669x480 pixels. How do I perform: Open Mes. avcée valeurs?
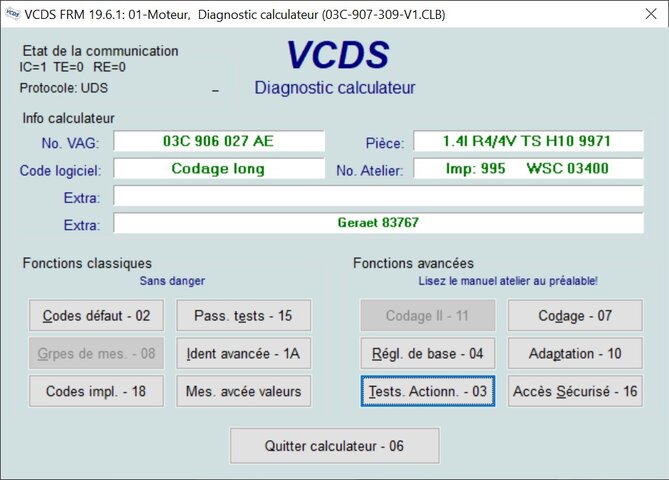pos(244,391)
